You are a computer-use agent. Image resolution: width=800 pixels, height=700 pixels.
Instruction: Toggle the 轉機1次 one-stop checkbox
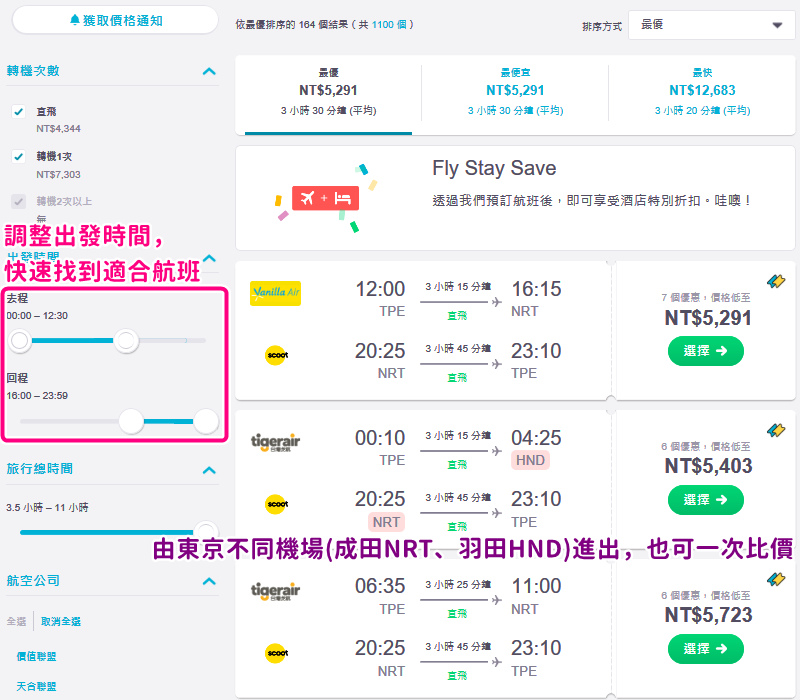(x=19, y=157)
